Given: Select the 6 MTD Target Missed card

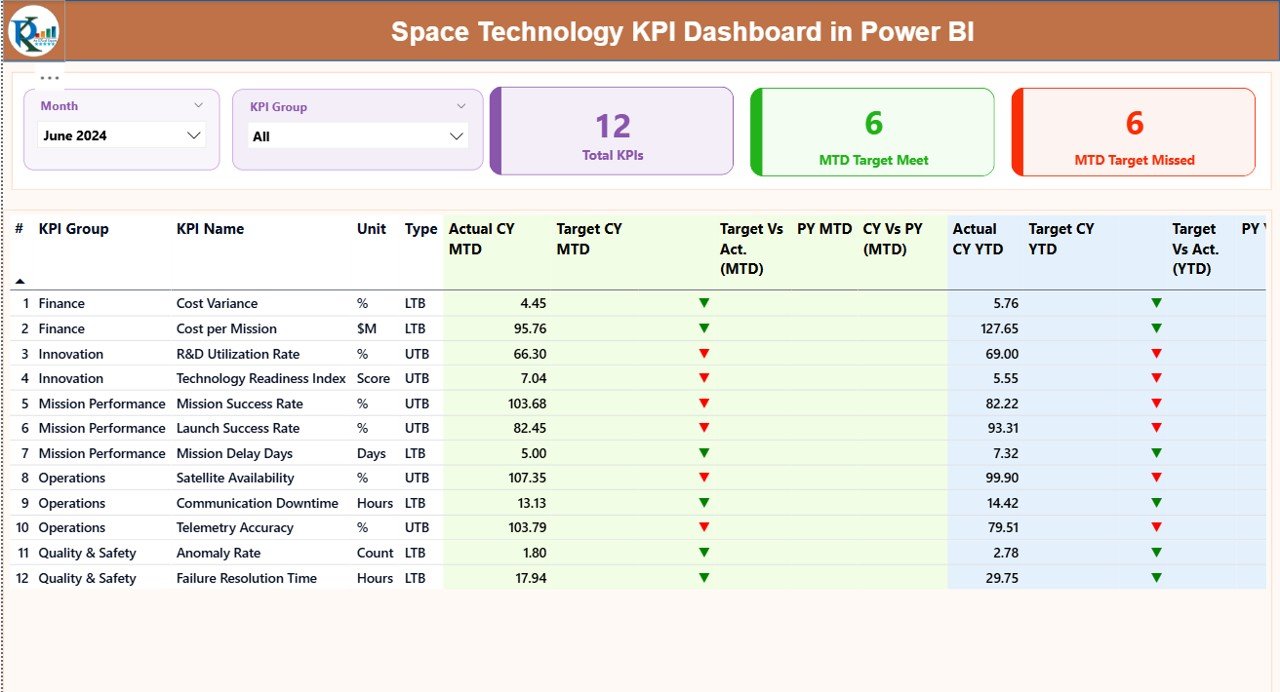Looking at the screenshot, I should click(1133, 131).
